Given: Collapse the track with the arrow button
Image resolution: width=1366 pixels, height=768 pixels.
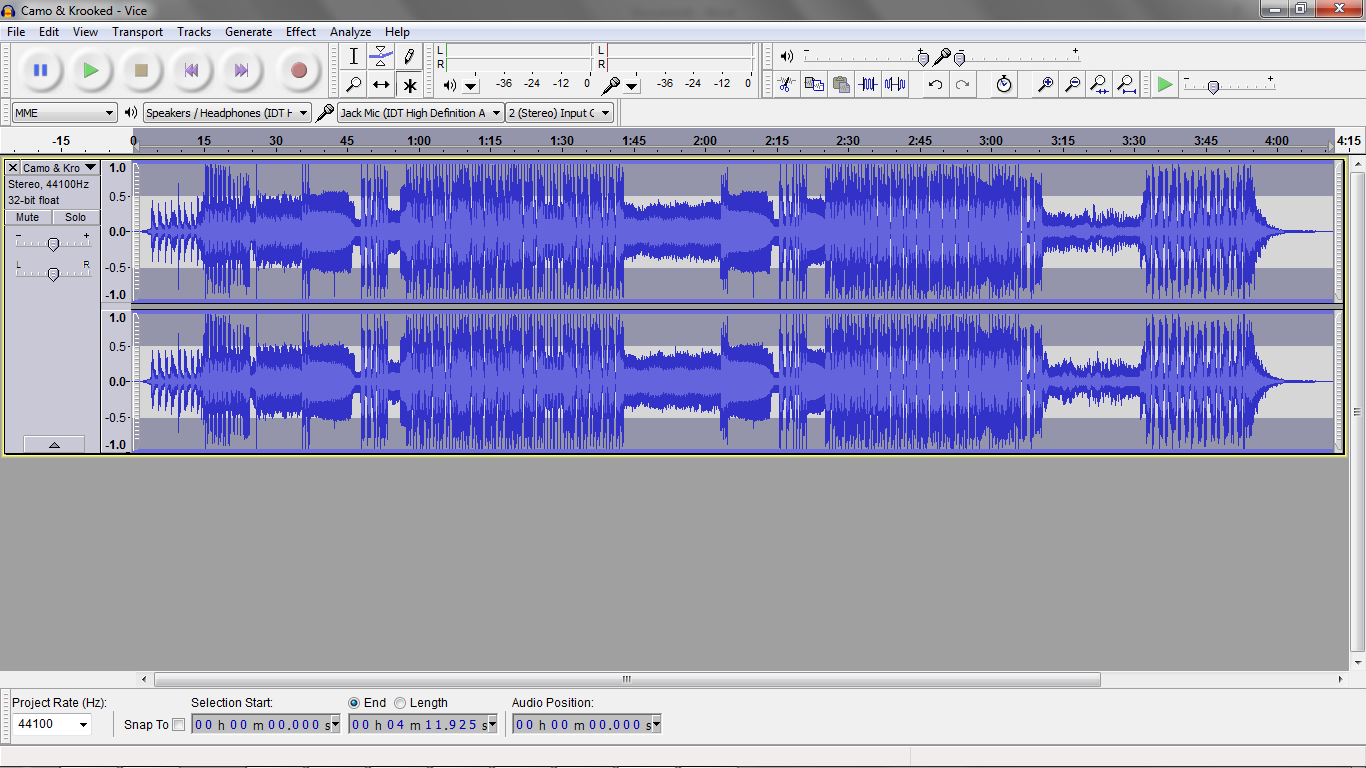Looking at the screenshot, I should pyautogui.click(x=53, y=444).
